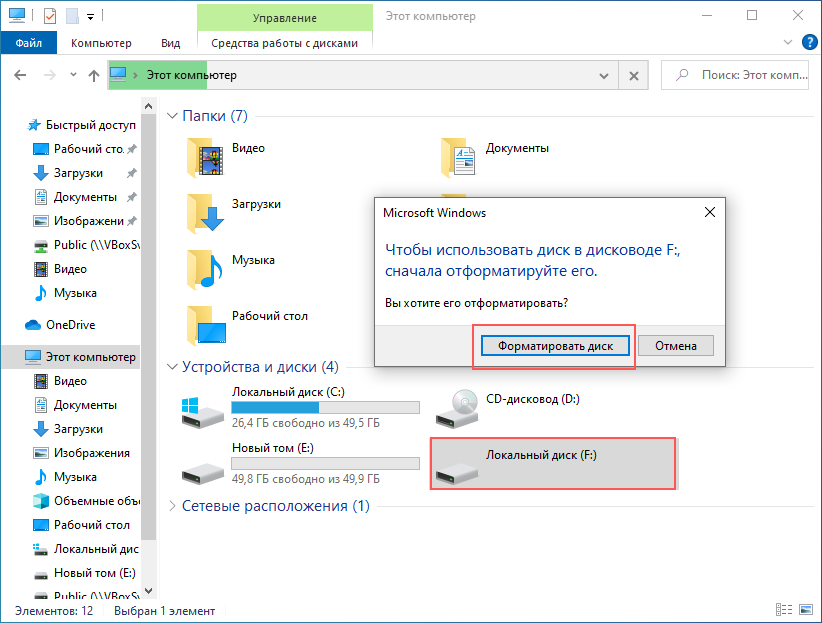
Task: Collapse the Папки (7) group
Action: [x=172, y=117]
